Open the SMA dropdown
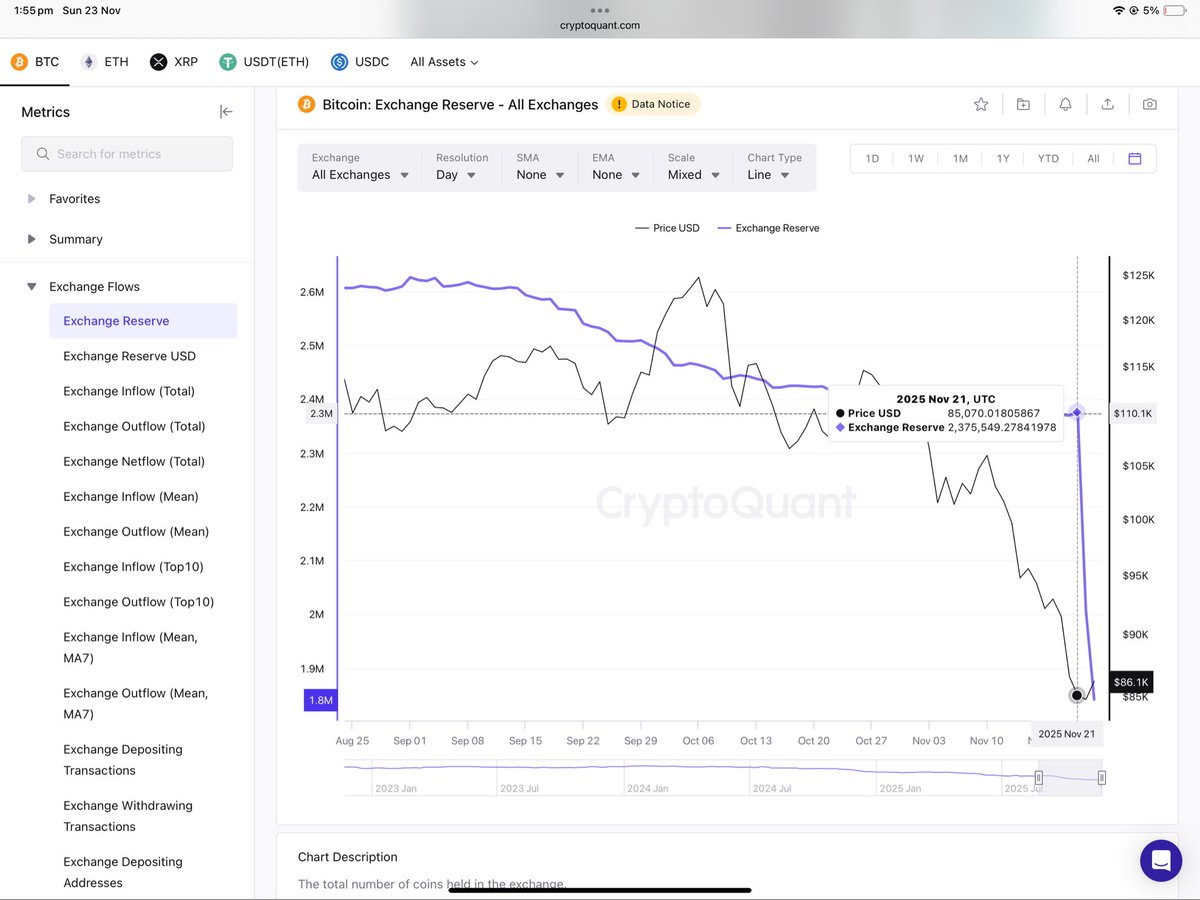Viewport: 1200px width, 900px height. click(541, 167)
